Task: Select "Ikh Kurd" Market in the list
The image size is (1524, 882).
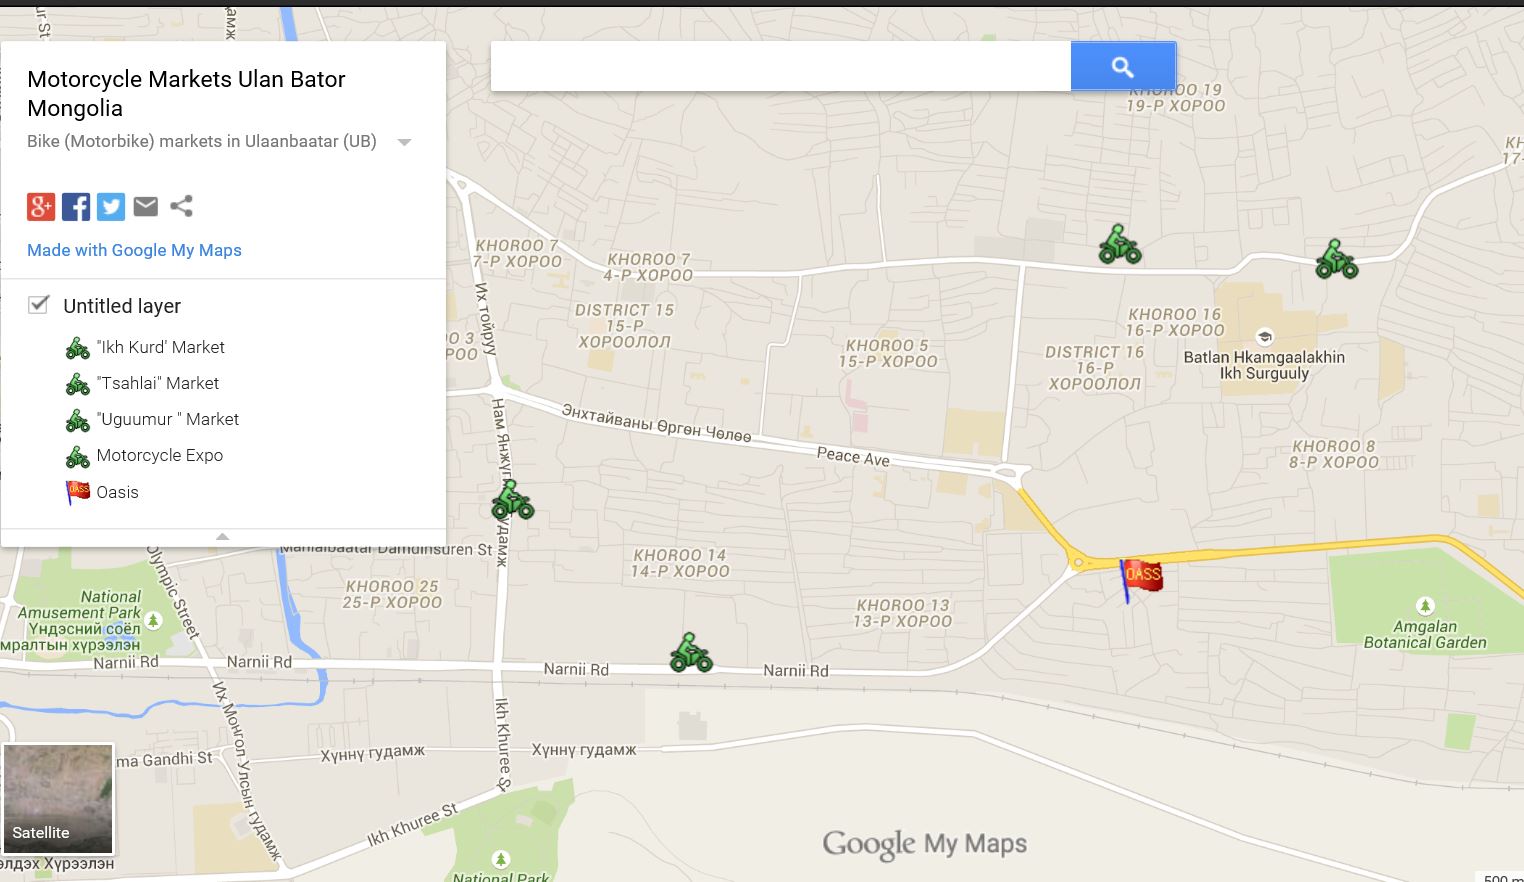Action: 160,347
